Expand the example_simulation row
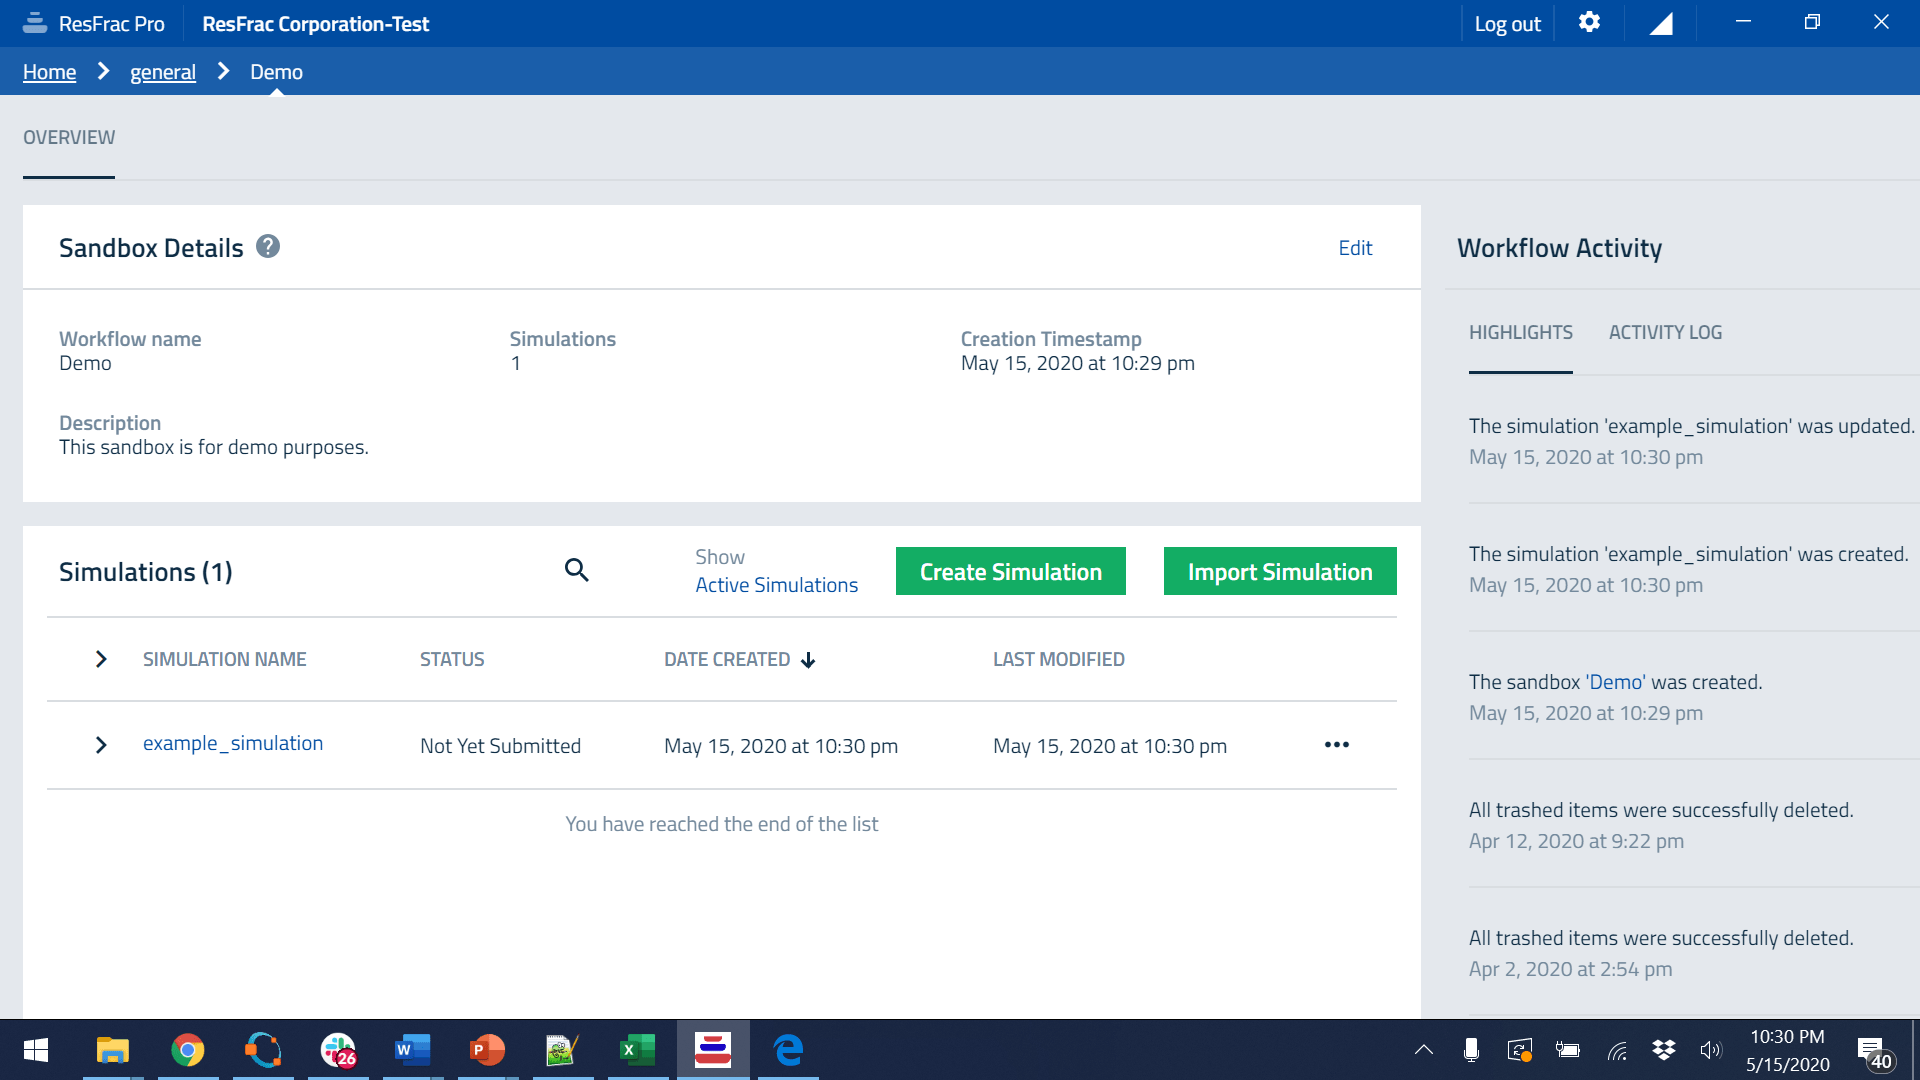The image size is (1920, 1080). 101,745
